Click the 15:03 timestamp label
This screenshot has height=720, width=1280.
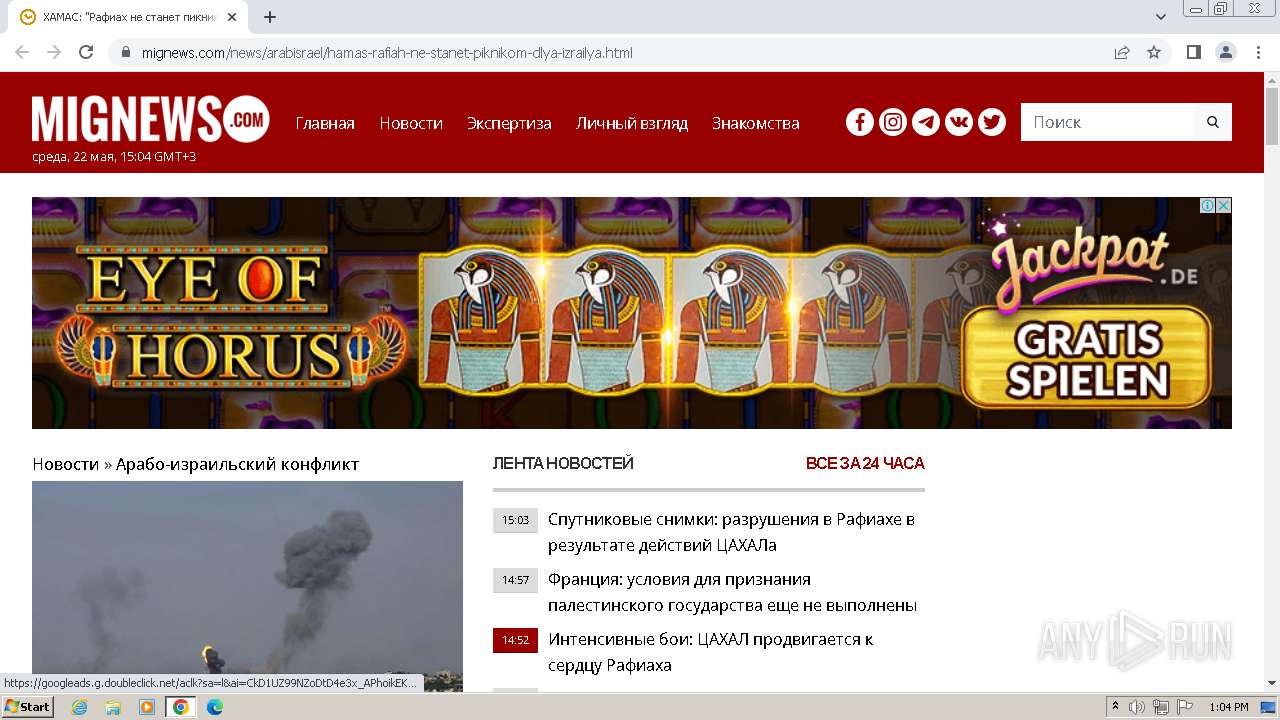515,520
